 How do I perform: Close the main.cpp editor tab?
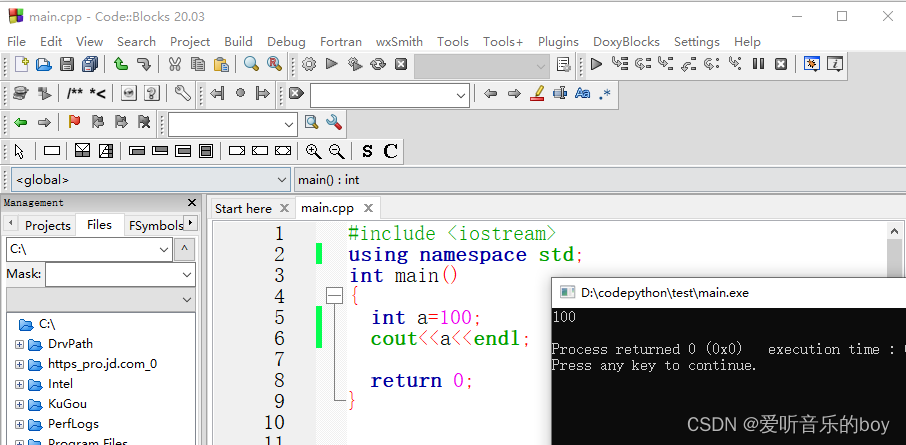point(368,208)
